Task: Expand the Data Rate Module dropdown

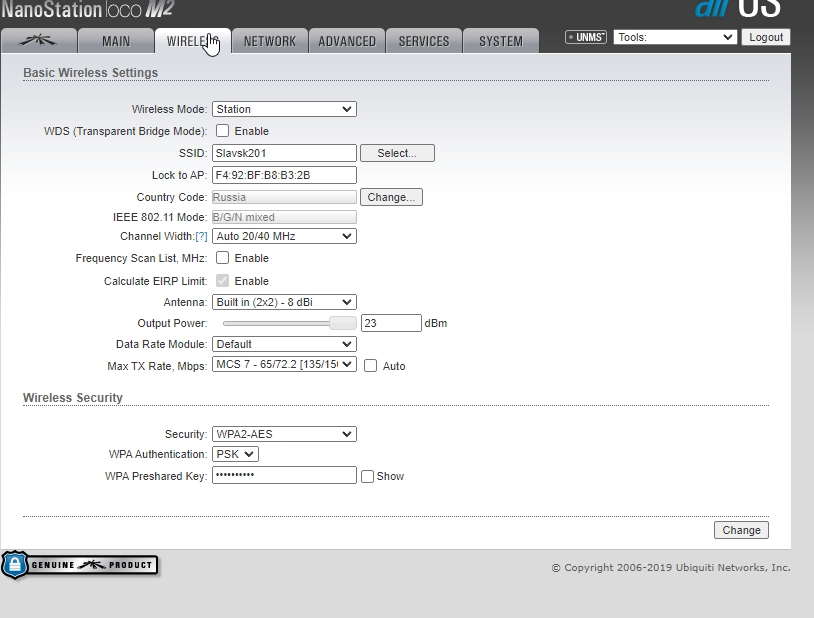Action: click(284, 344)
